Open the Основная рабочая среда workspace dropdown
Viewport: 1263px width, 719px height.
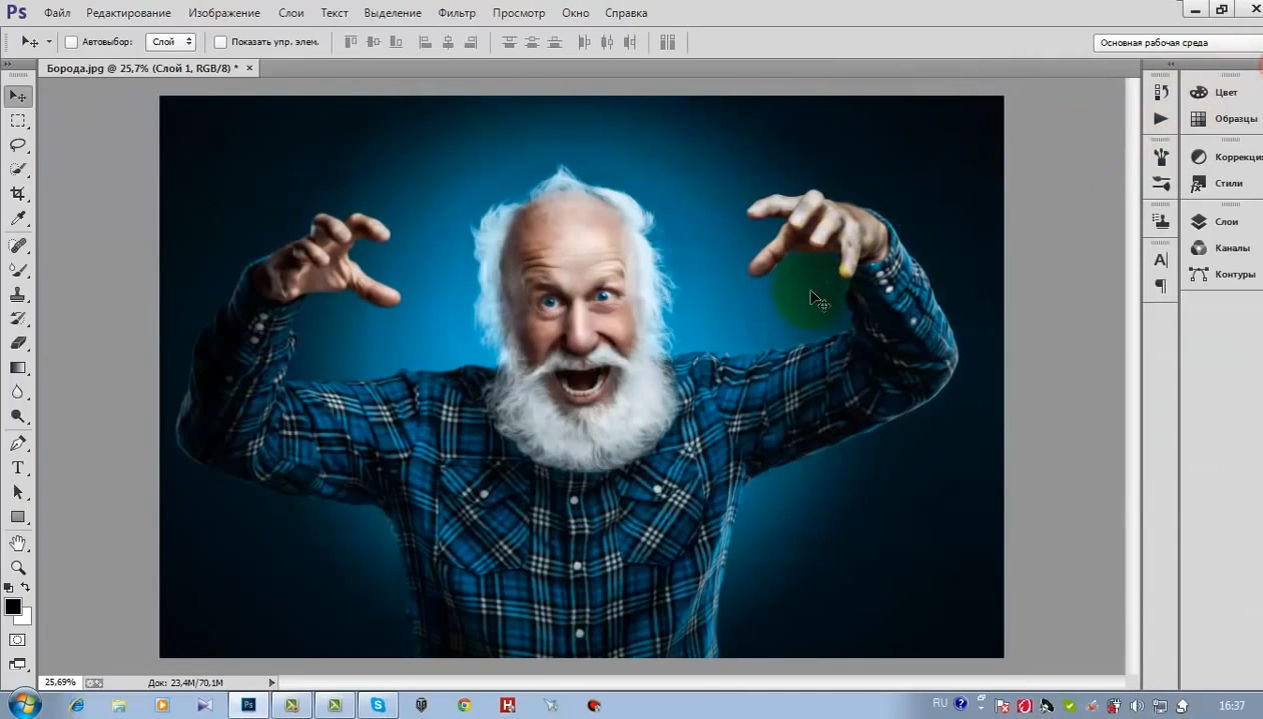(x=1177, y=43)
